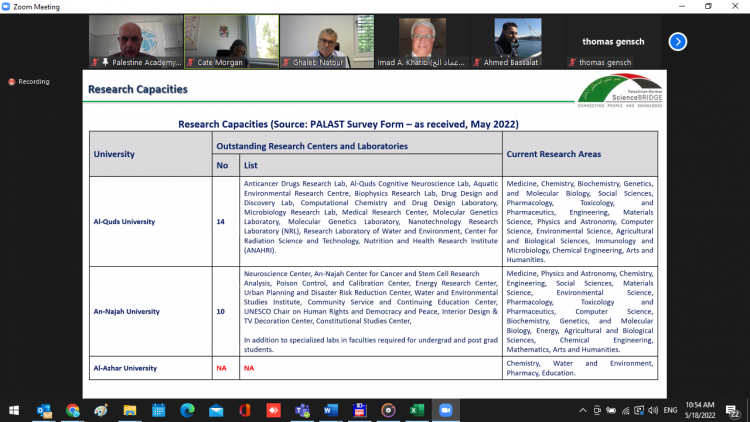Click the muted mic icon for Ahmed Bassalat
This screenshot has height=422, width=750.
click(x=477, y=63)
